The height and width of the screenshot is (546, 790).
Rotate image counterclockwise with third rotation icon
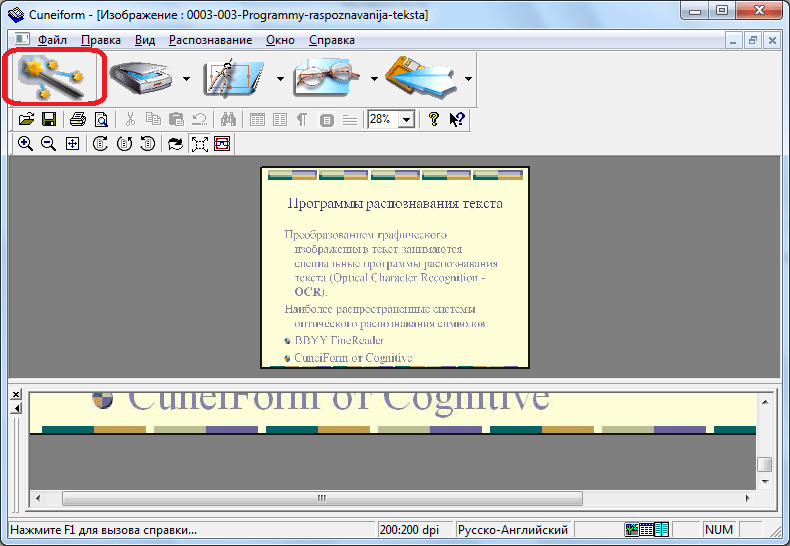coord(147,144)
